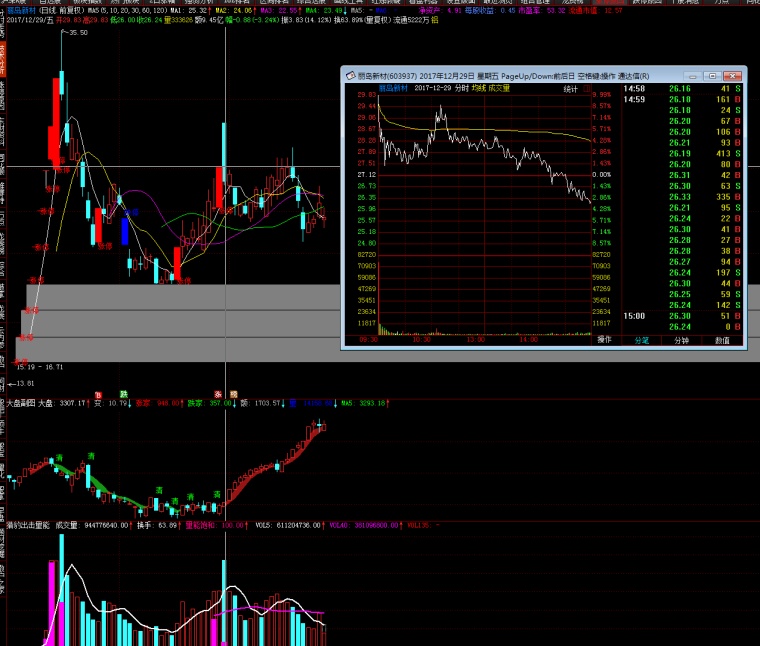Click the 大盘副图 indicator name
The height and width of the screenshot is (646, 760).
[x=19, y=404]
